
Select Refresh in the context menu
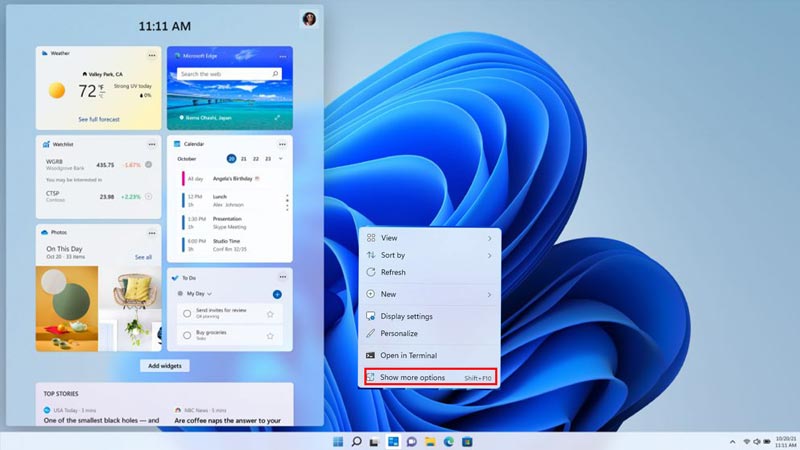(429, 272)
